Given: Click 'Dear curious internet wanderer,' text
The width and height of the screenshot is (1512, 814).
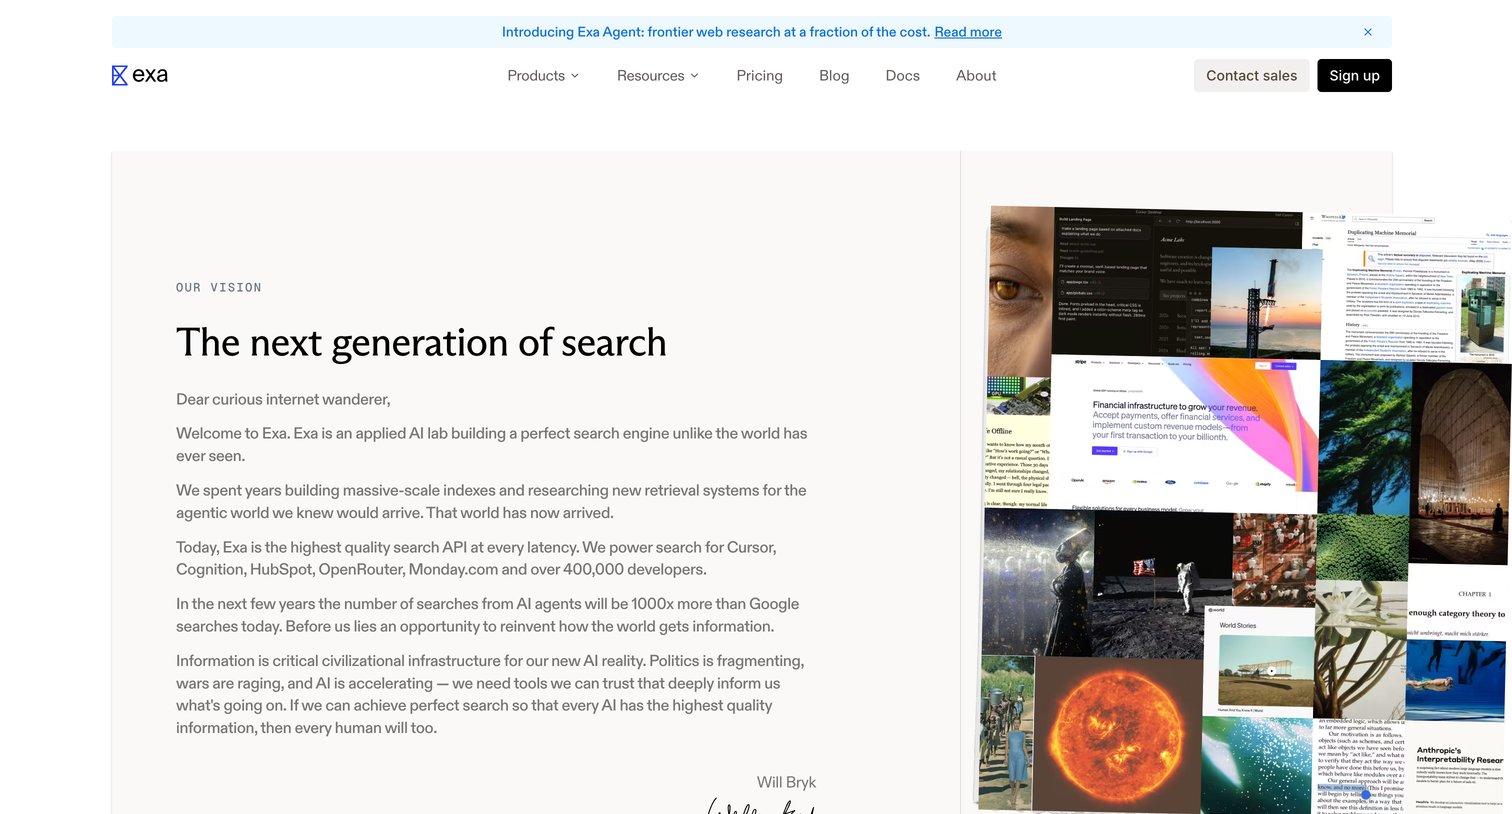Looking at the screenshot, I should [283, 399].
